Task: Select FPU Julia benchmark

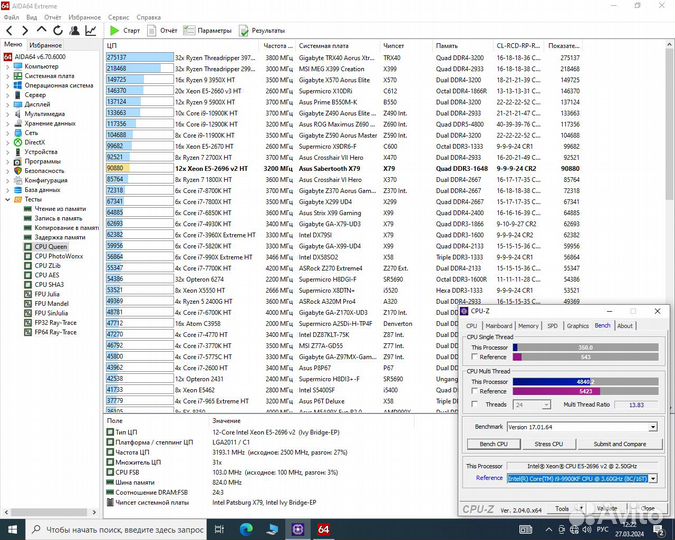Action: (47, 294)
